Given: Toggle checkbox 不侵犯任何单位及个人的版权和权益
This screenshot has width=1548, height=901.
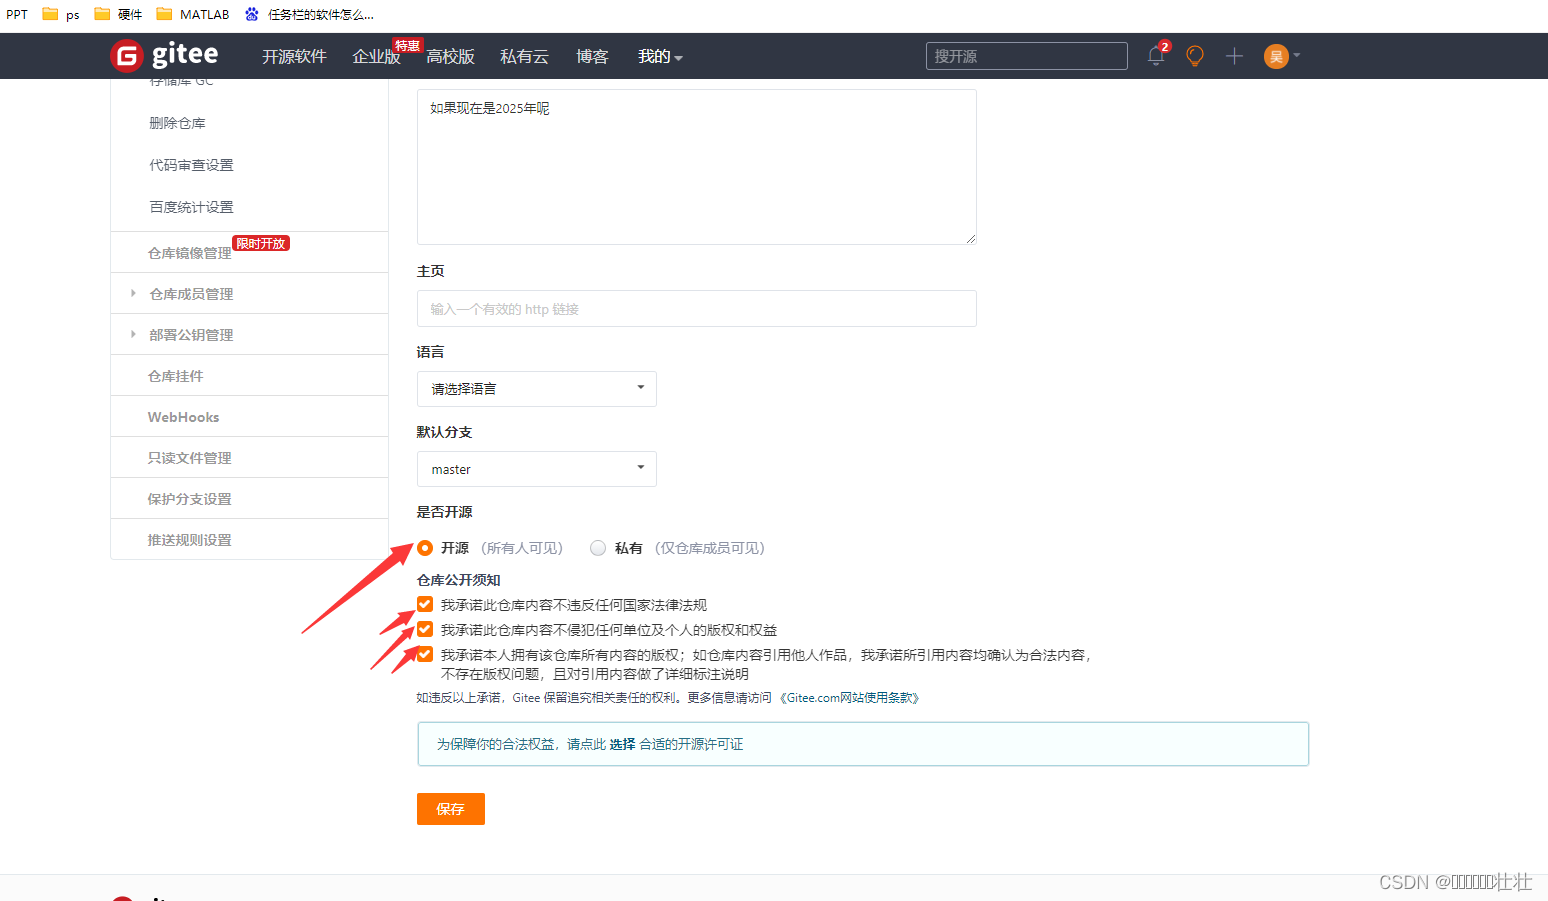Looking at the screenshot, I should (425, 629).
